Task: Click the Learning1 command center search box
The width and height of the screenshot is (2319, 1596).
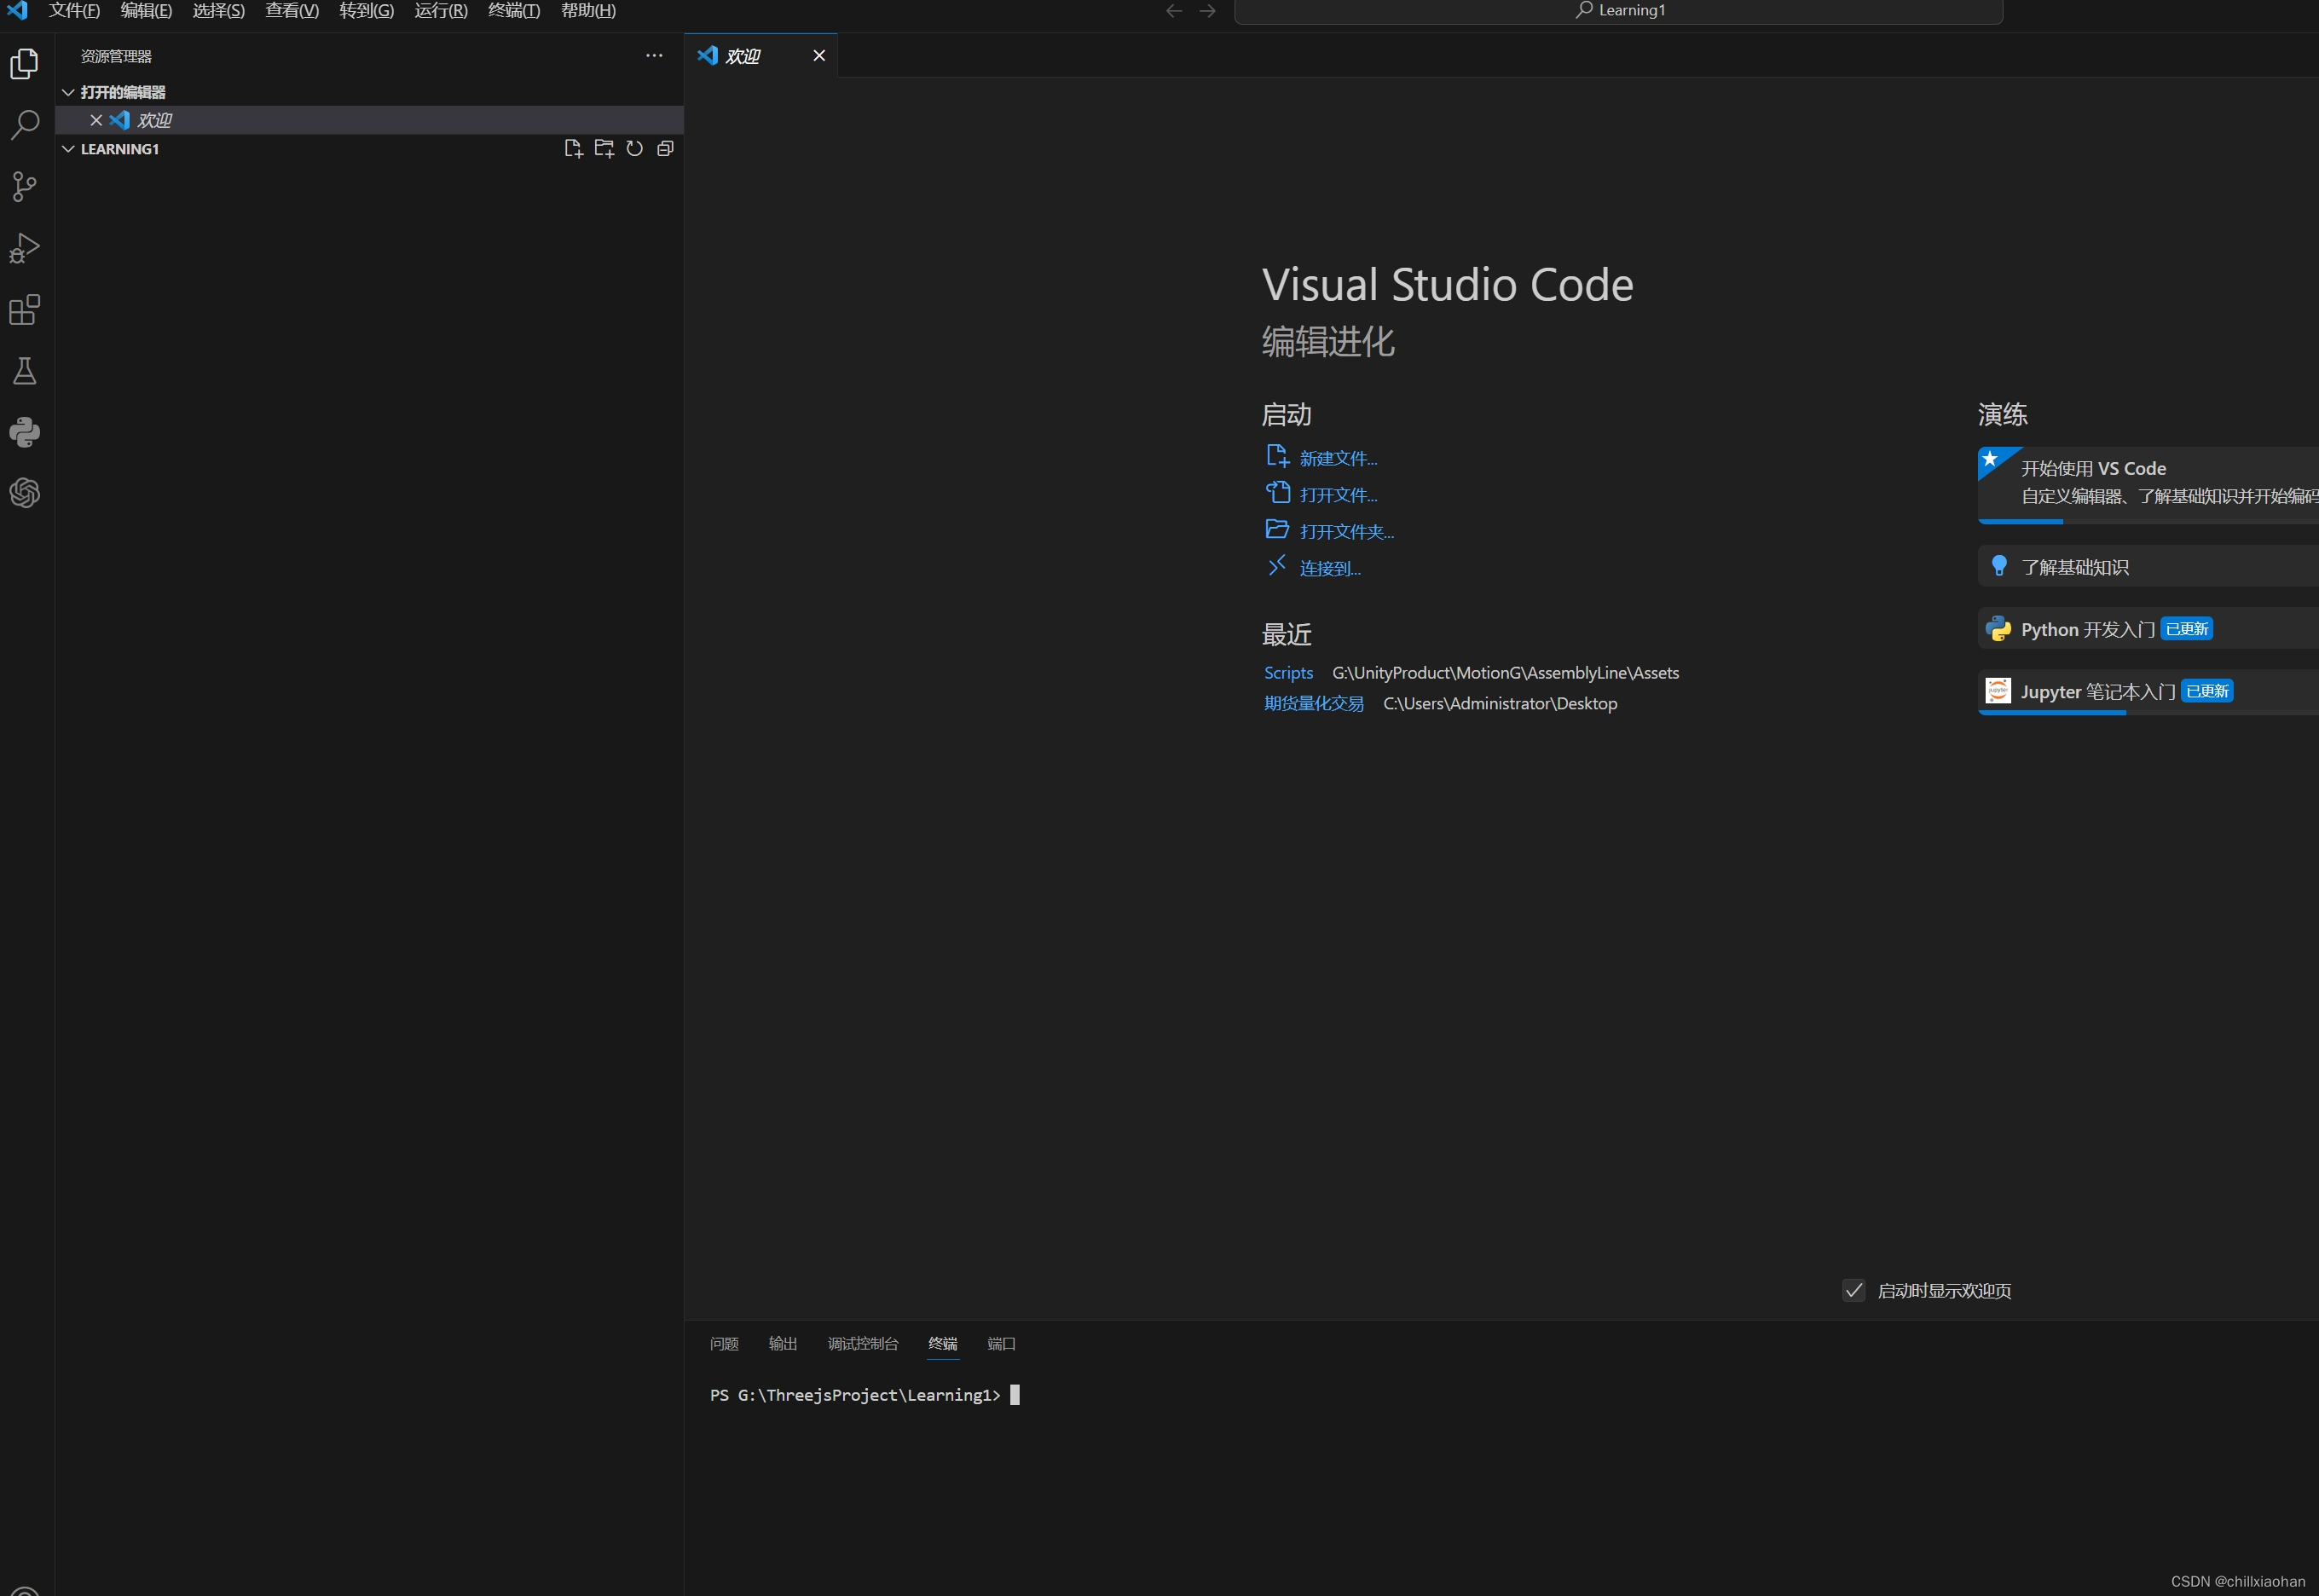Action: [1618, 11]
